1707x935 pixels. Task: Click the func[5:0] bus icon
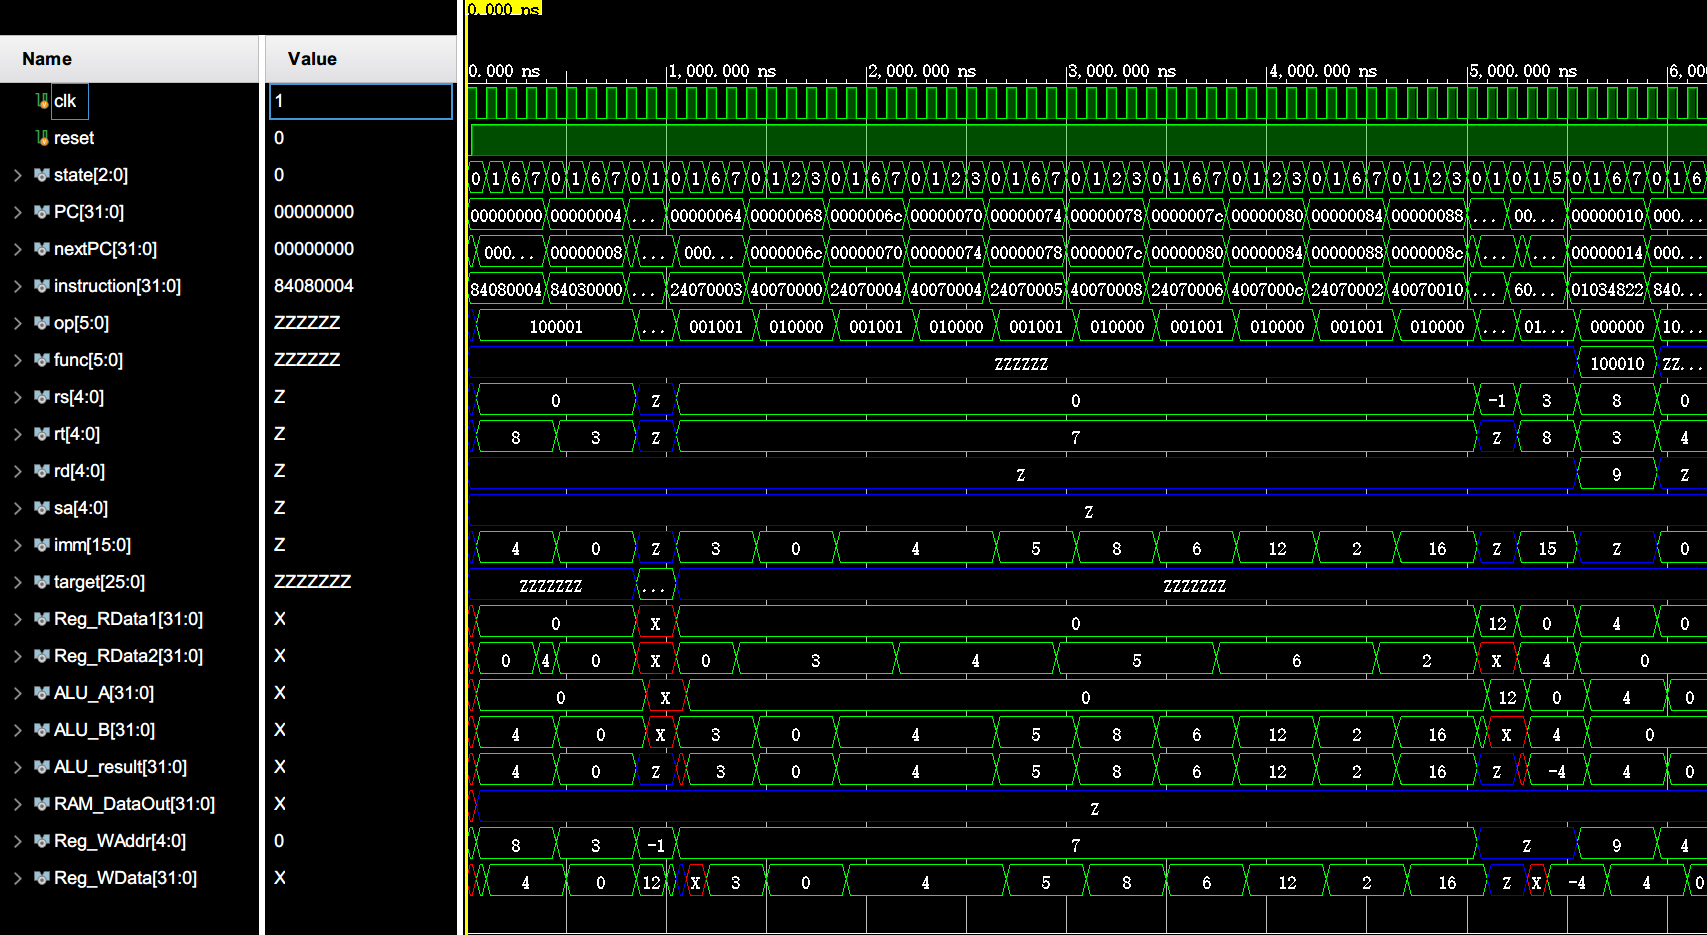(42, 360)
